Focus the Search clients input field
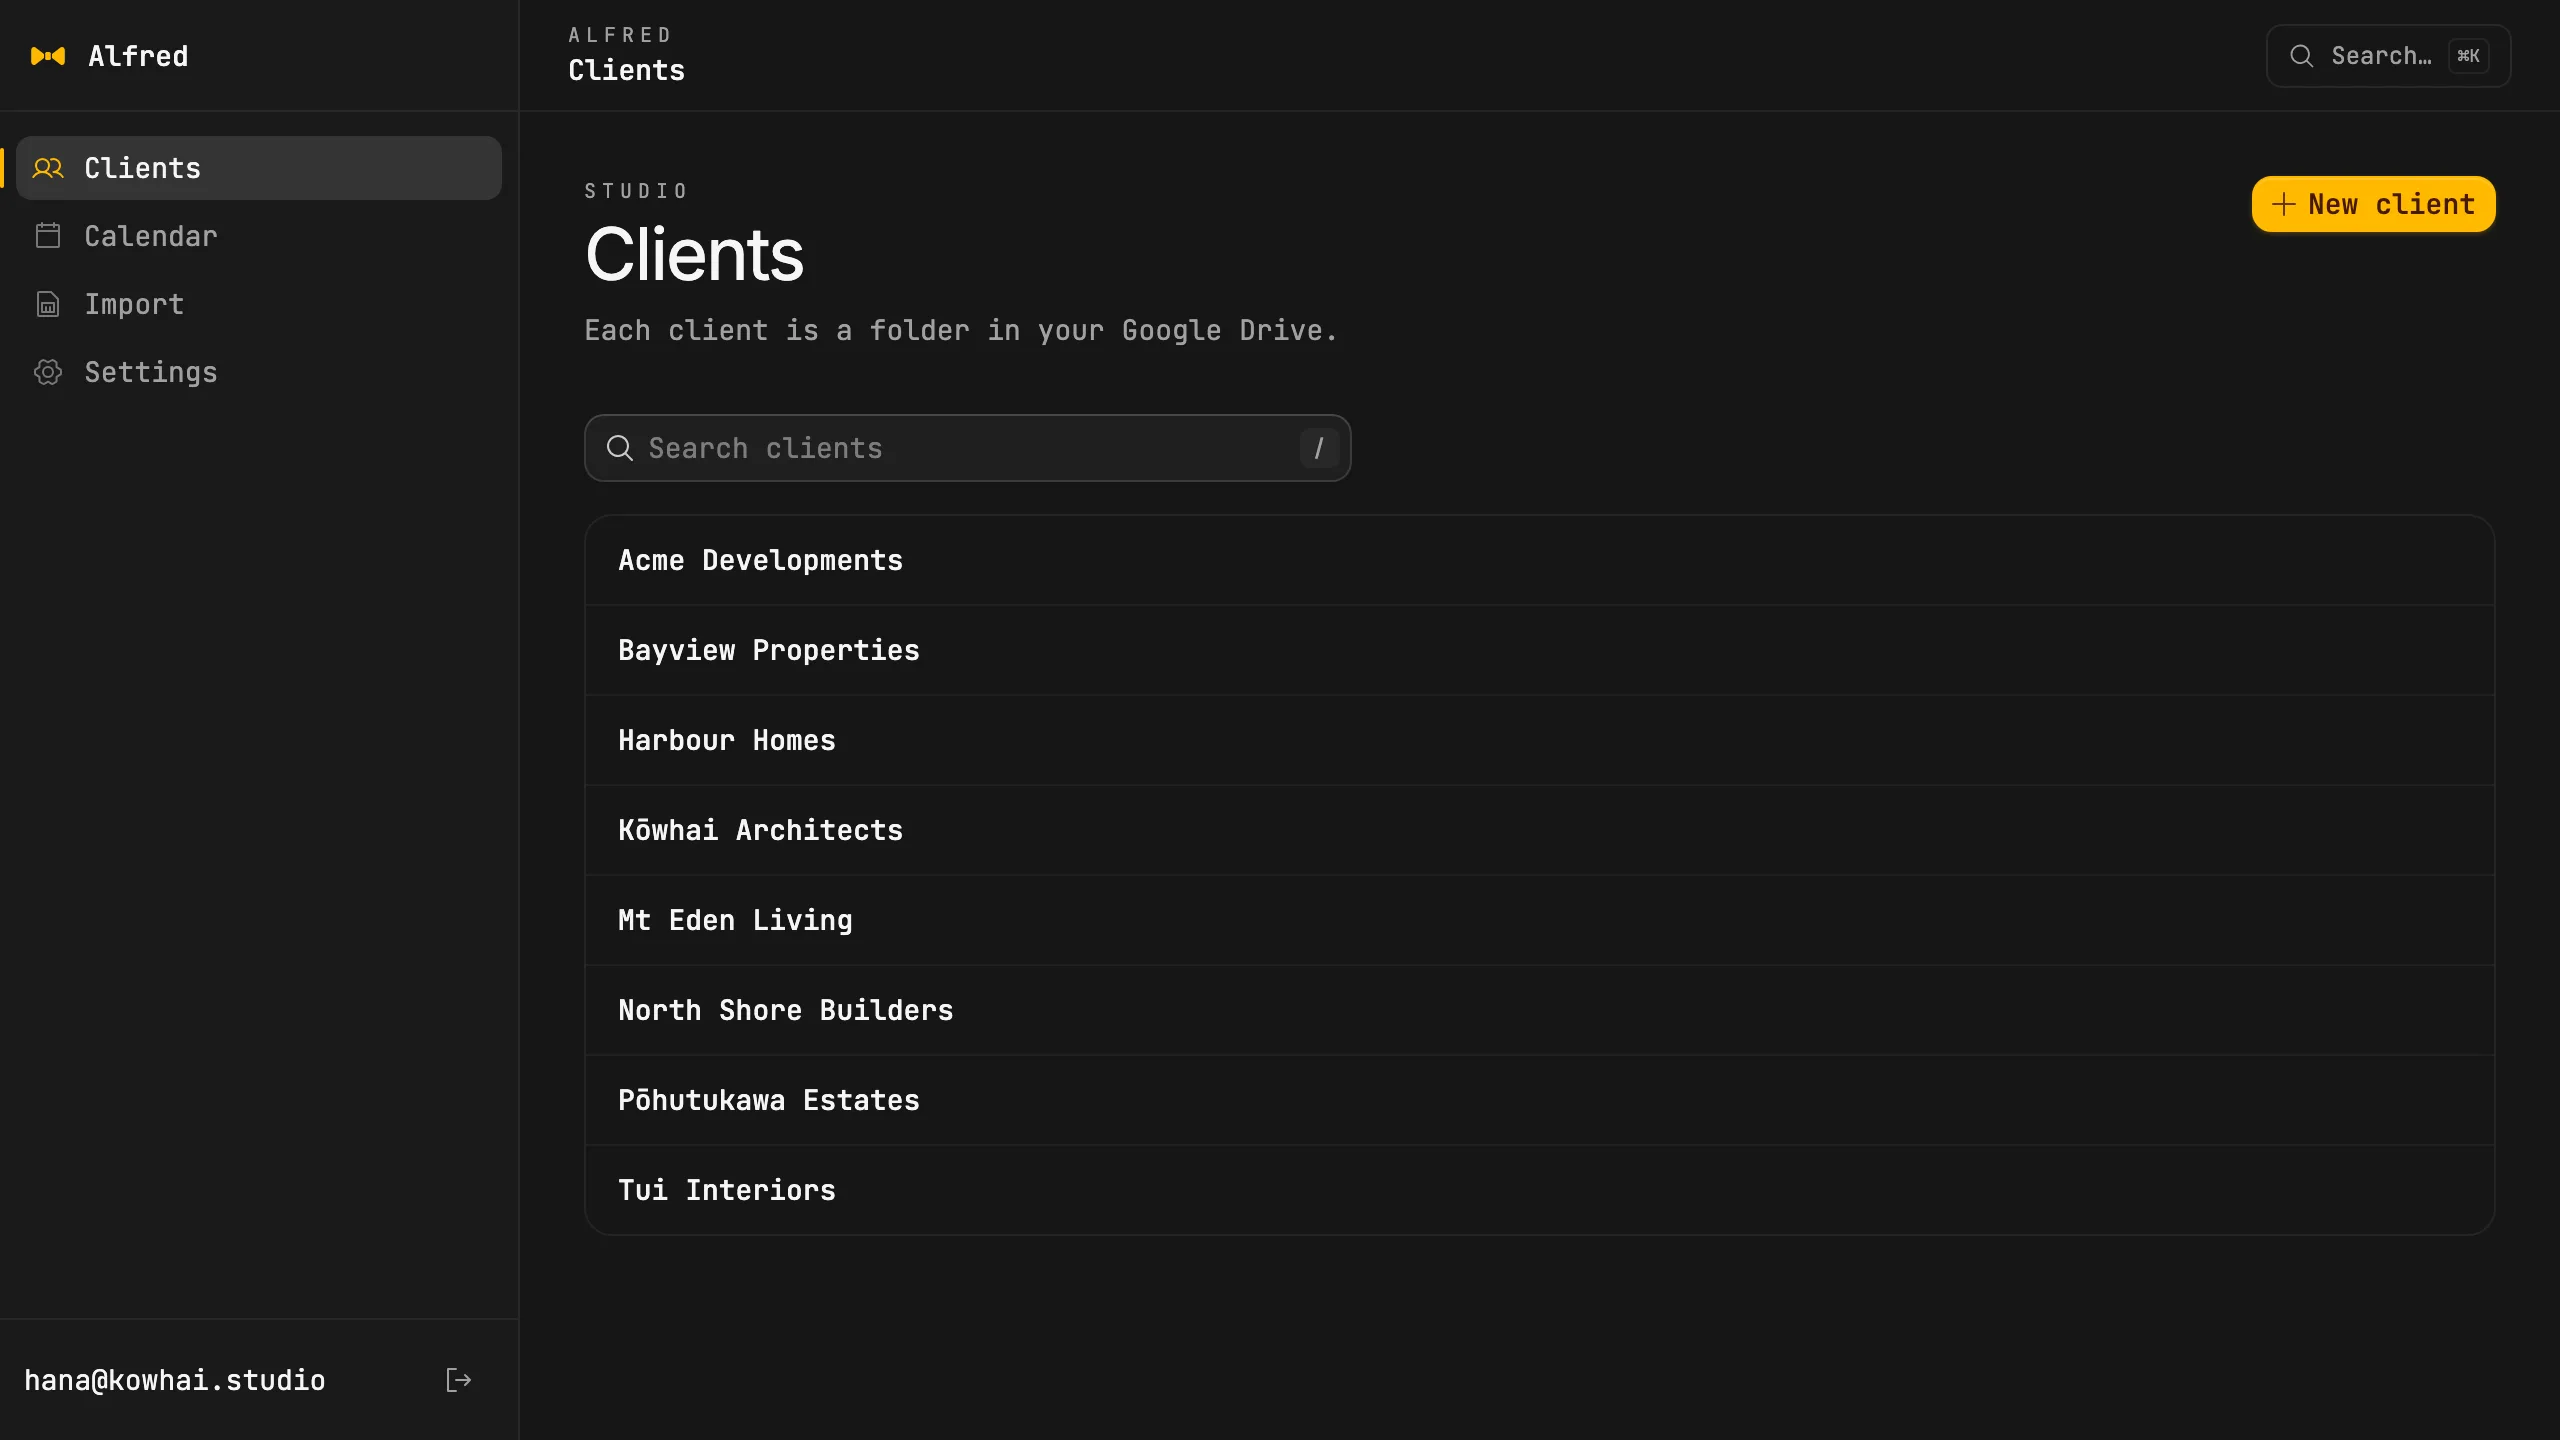Image resolution: width=2560 pixels, height=1440 pixels. click(967, 448)
